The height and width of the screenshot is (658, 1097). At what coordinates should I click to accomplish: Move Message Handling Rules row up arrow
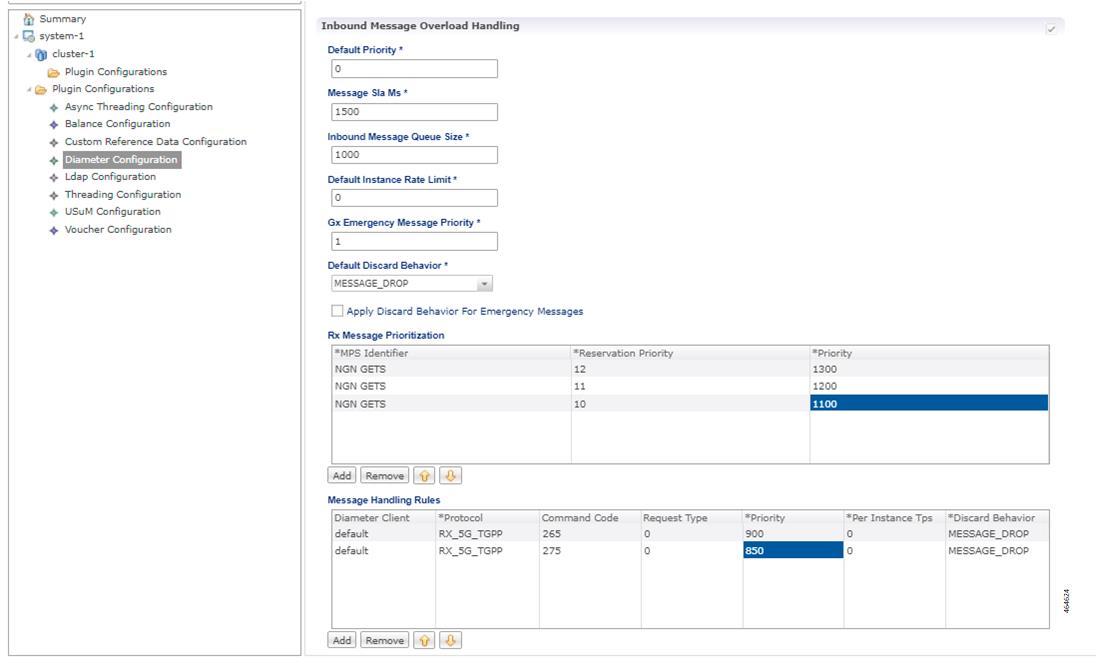coord(424,641)
